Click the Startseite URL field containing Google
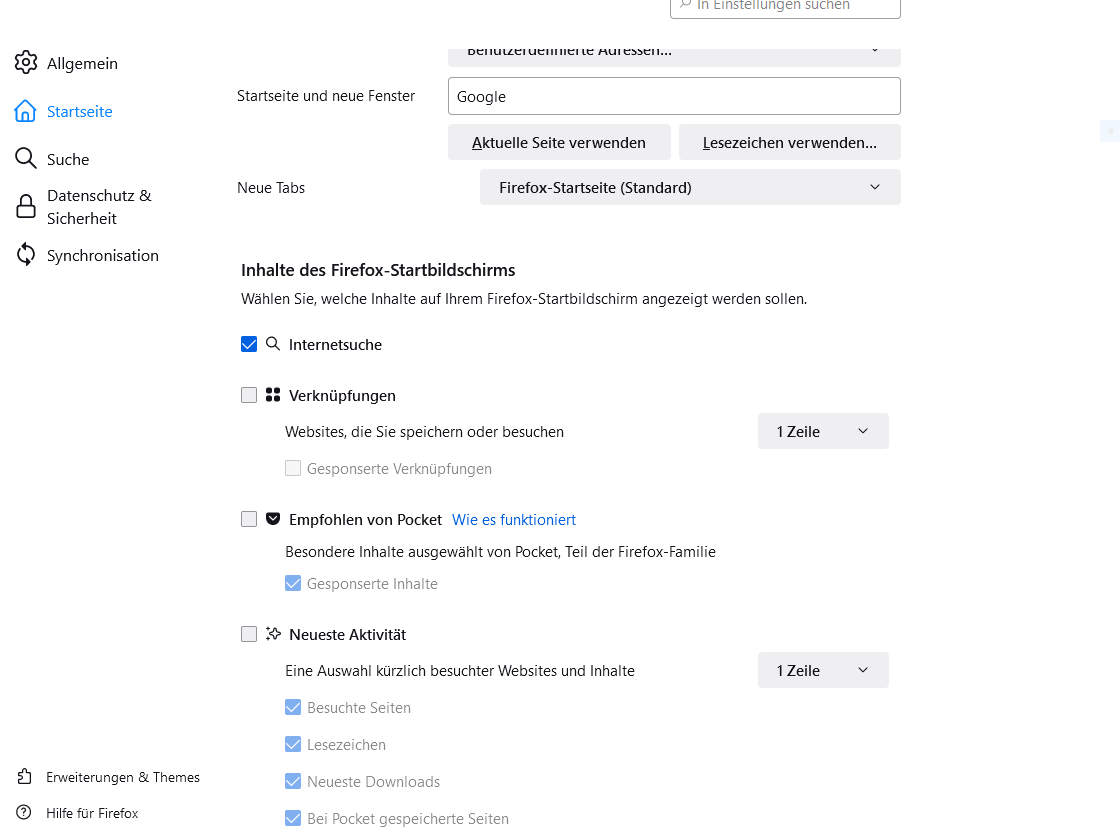1120x840 pixels. point(674,96)
